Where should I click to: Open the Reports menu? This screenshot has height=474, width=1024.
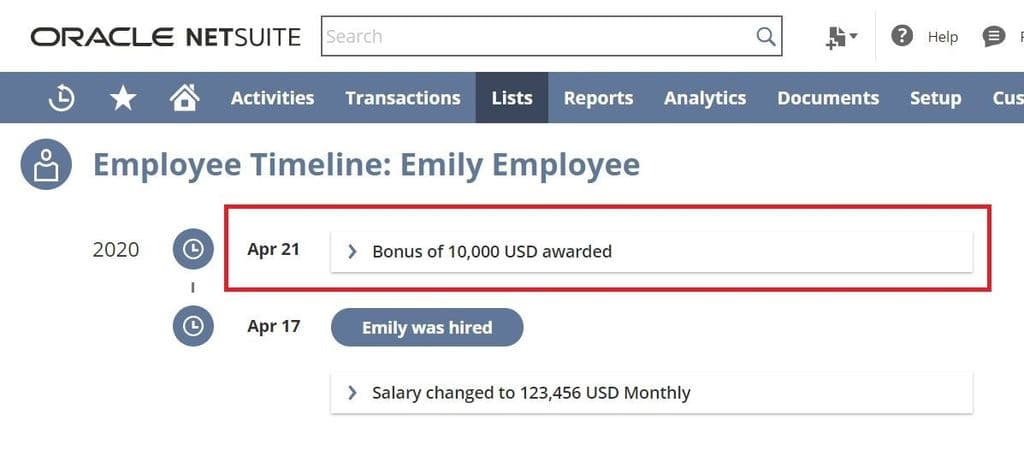[598, 98]
